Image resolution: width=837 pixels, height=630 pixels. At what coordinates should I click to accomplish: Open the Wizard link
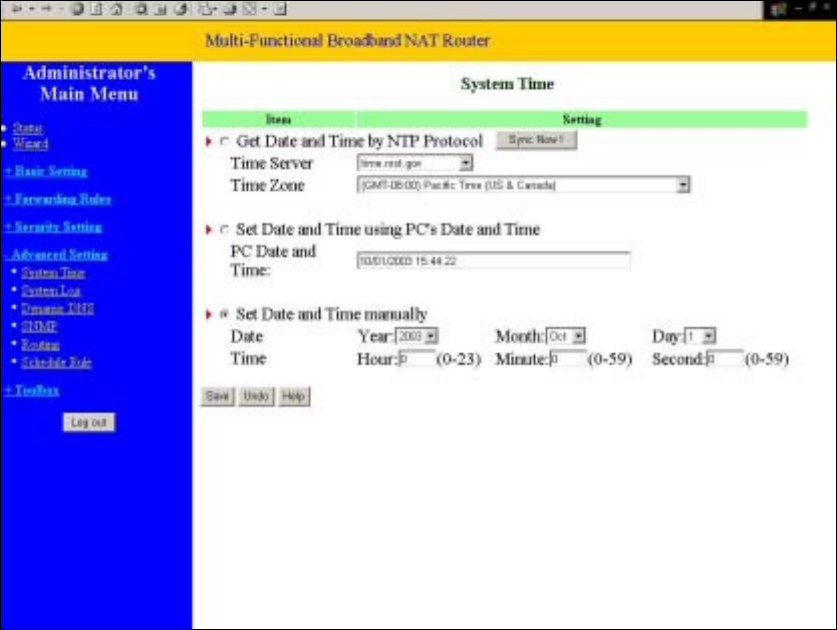point(30,144)
